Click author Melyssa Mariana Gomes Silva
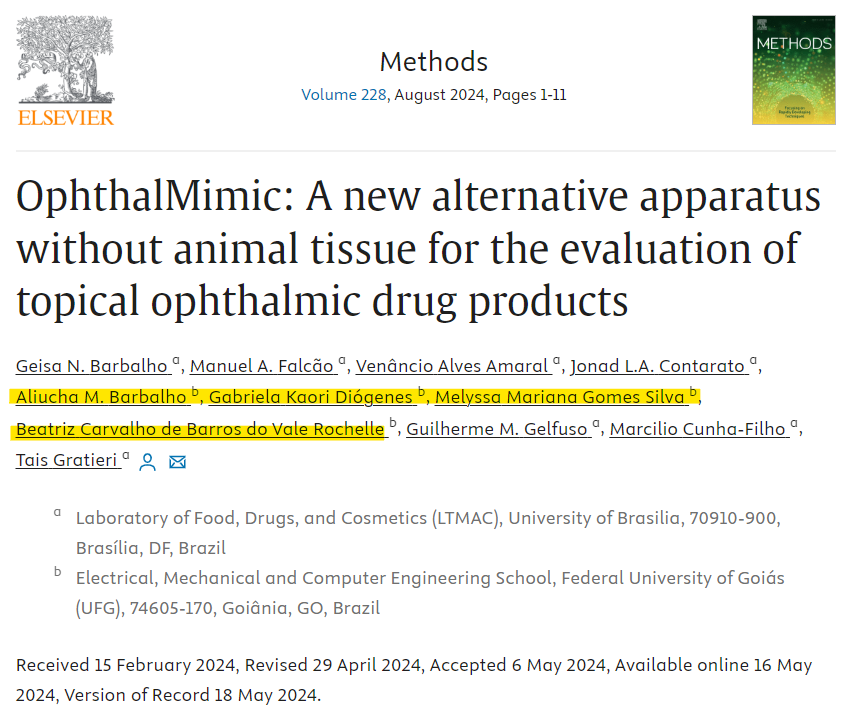848x728 pixels. pyautogui.click(x=560, y=397)
